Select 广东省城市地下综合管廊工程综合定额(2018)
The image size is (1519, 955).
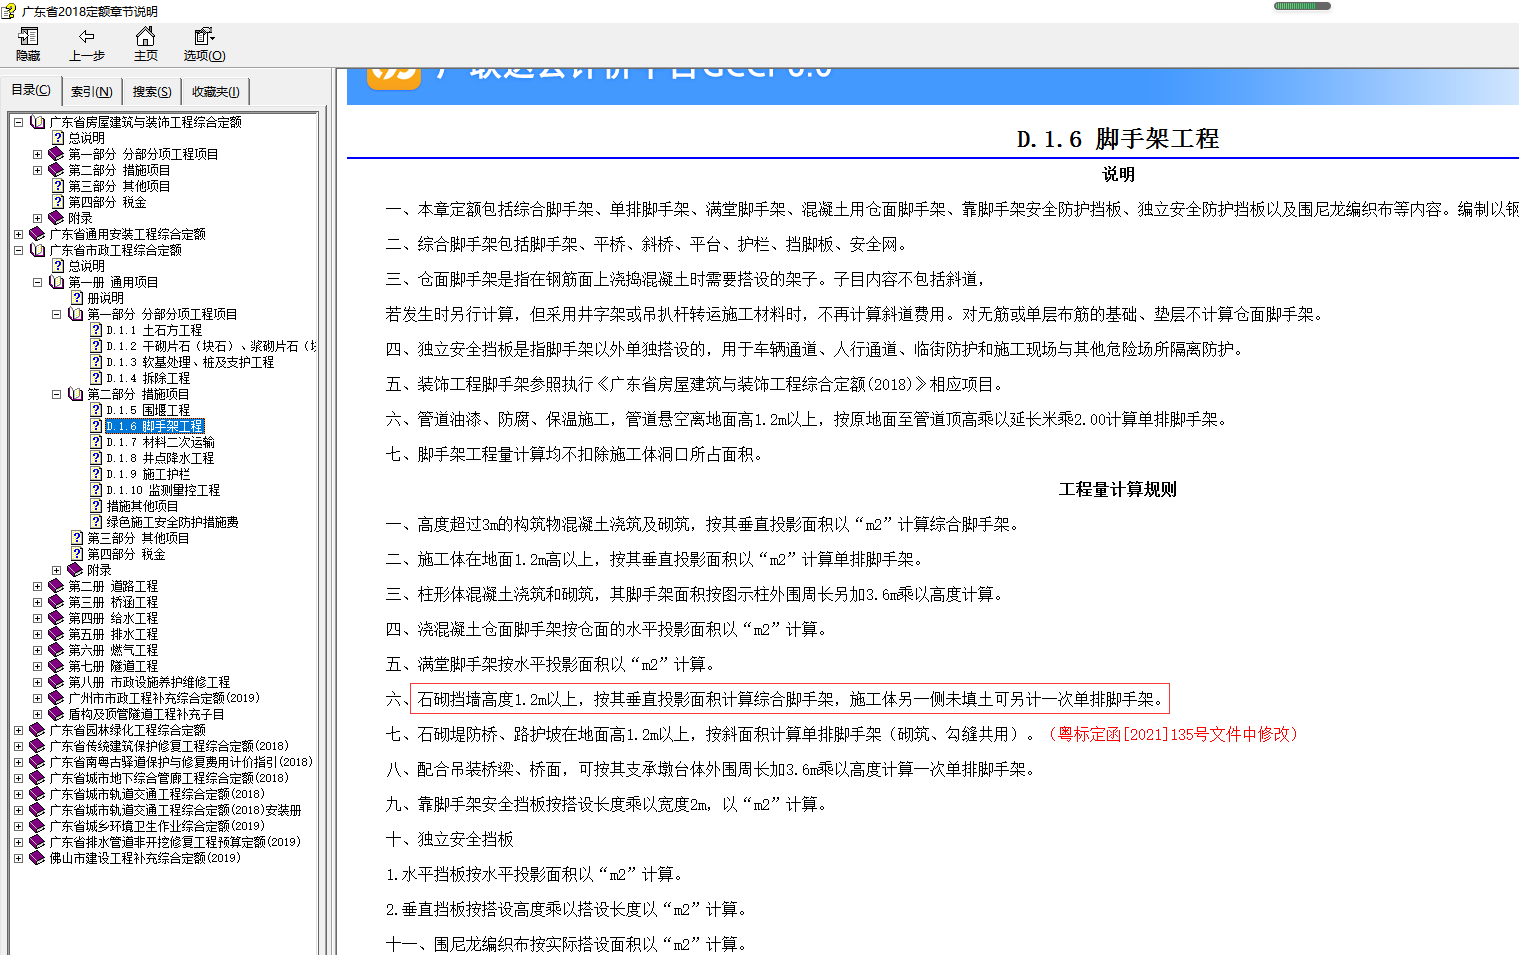[169, 778]
